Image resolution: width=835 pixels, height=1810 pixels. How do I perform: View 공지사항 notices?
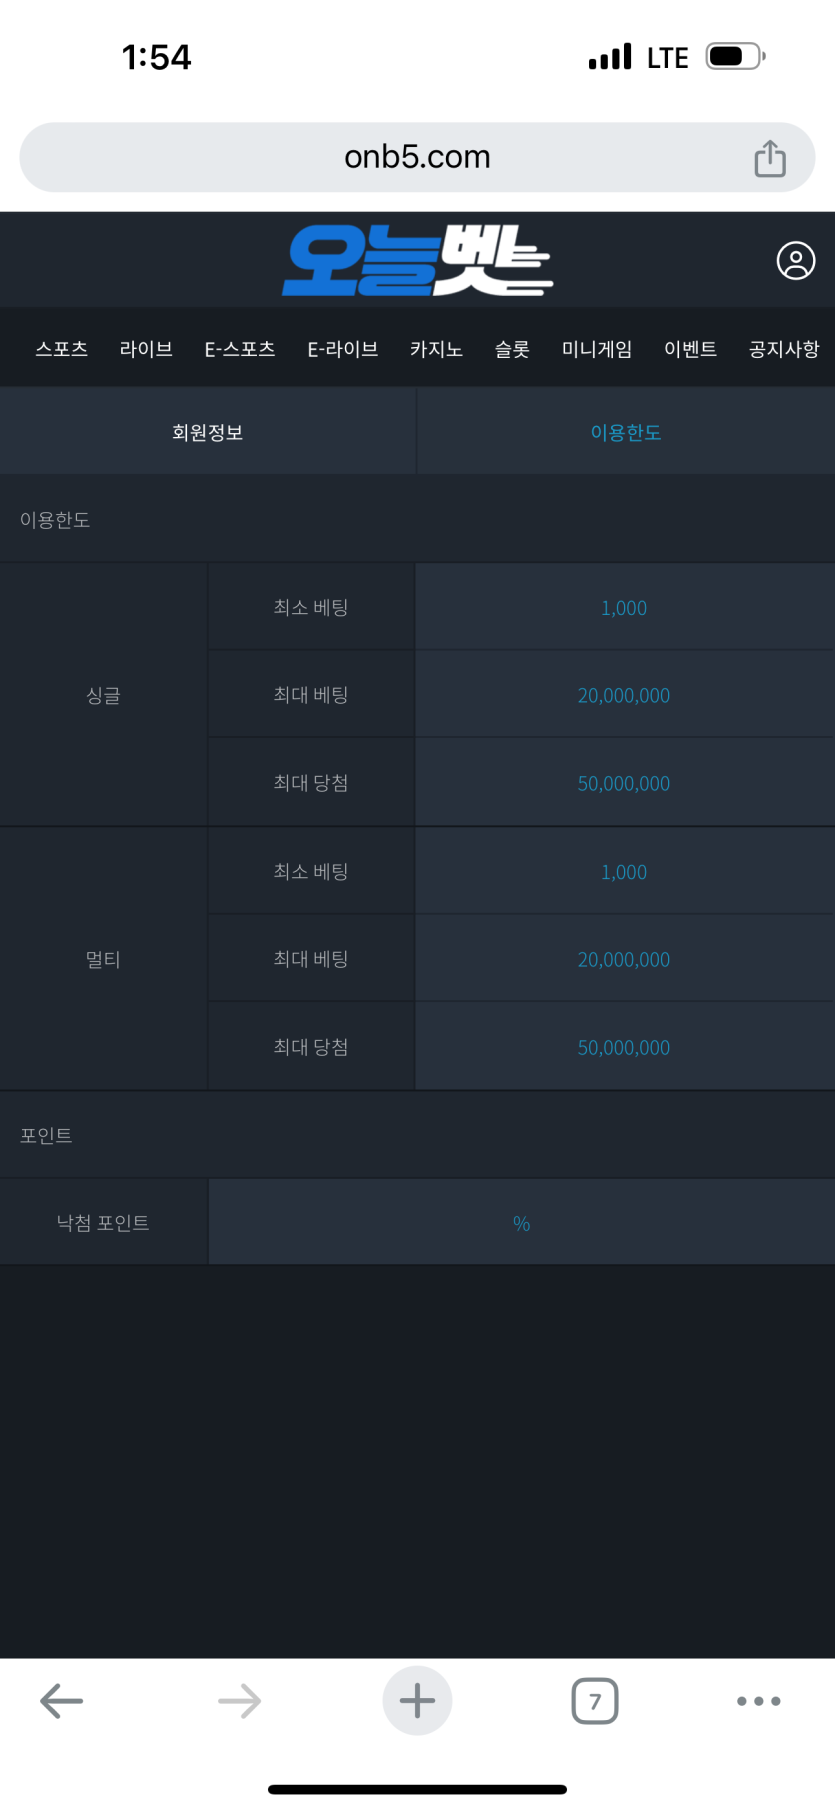(784, 349)
